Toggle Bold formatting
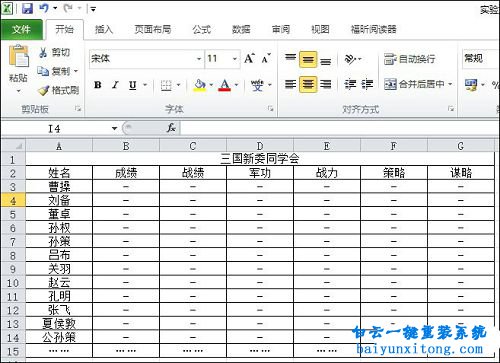Screen dimensions: 500x363 [x=98, y=85]
